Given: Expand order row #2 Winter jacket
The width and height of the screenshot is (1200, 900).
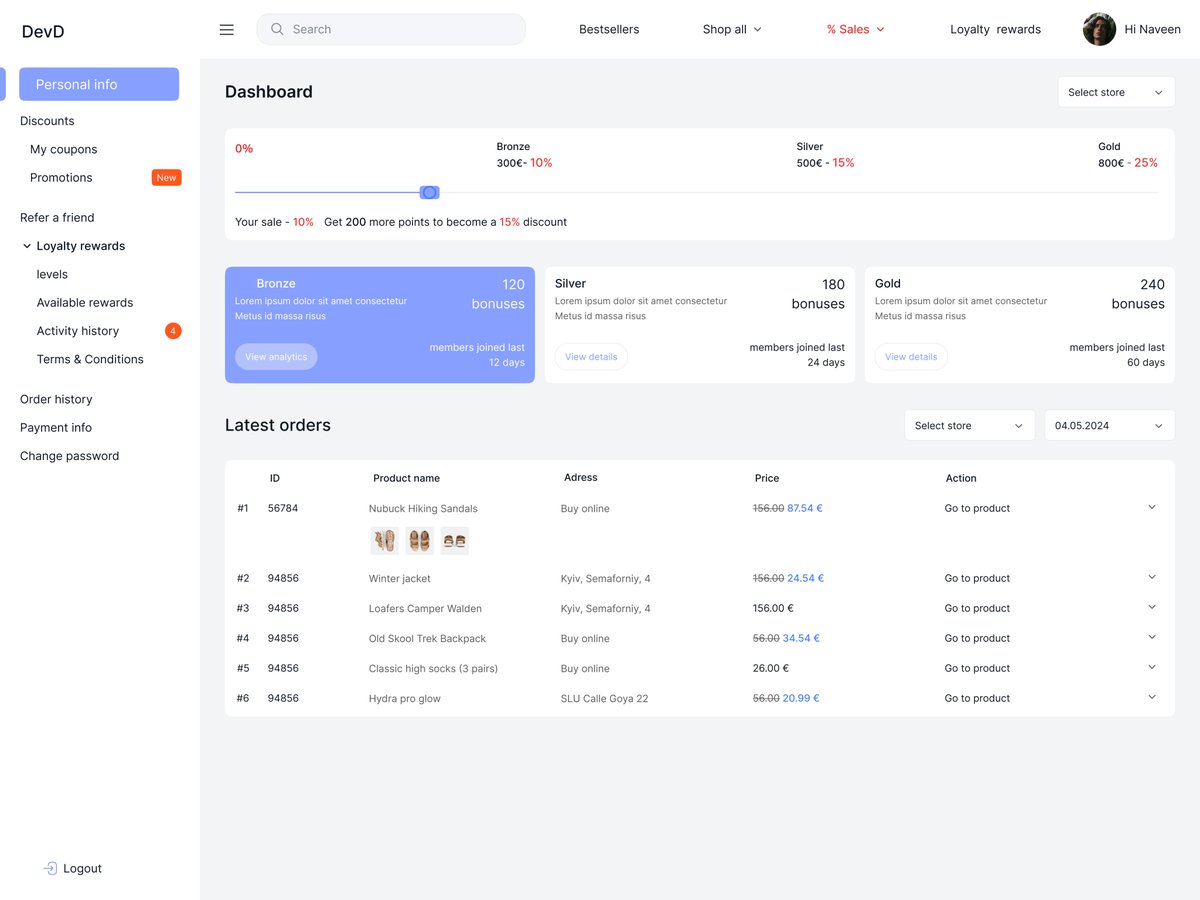Looking at the screenshot, I should 1152,577.
